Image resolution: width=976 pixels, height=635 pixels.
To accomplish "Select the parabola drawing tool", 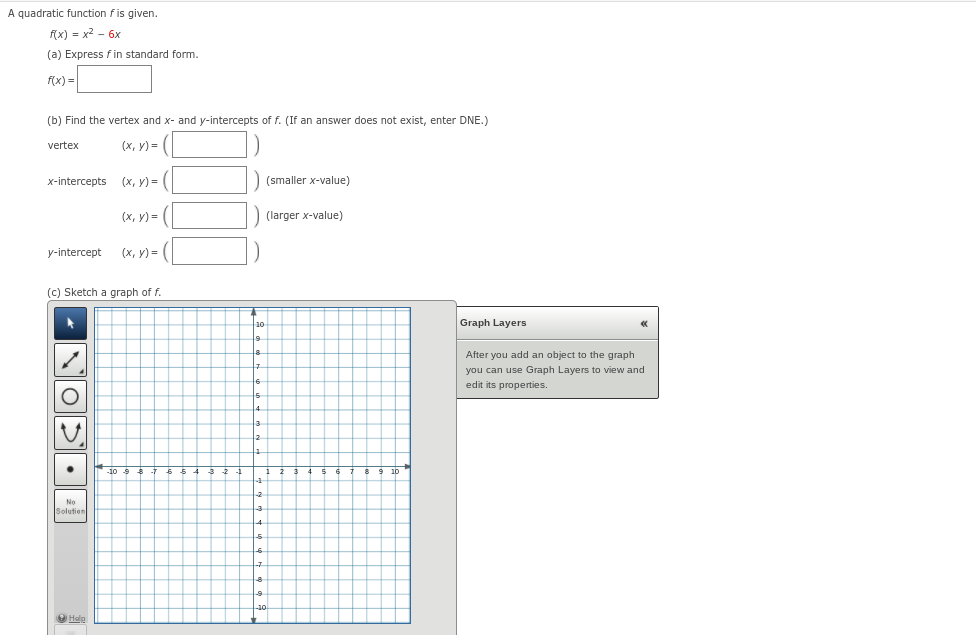I will (69, 432).
